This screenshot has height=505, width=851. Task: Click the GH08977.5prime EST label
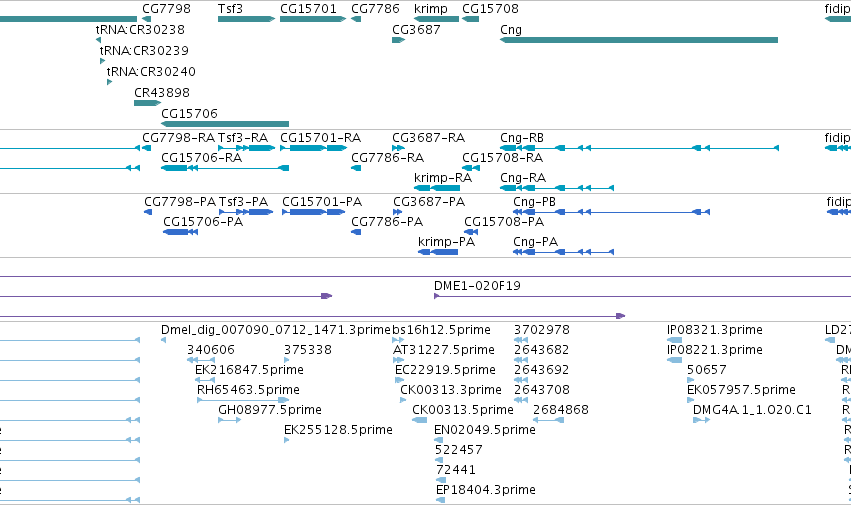tap(270, 410)
